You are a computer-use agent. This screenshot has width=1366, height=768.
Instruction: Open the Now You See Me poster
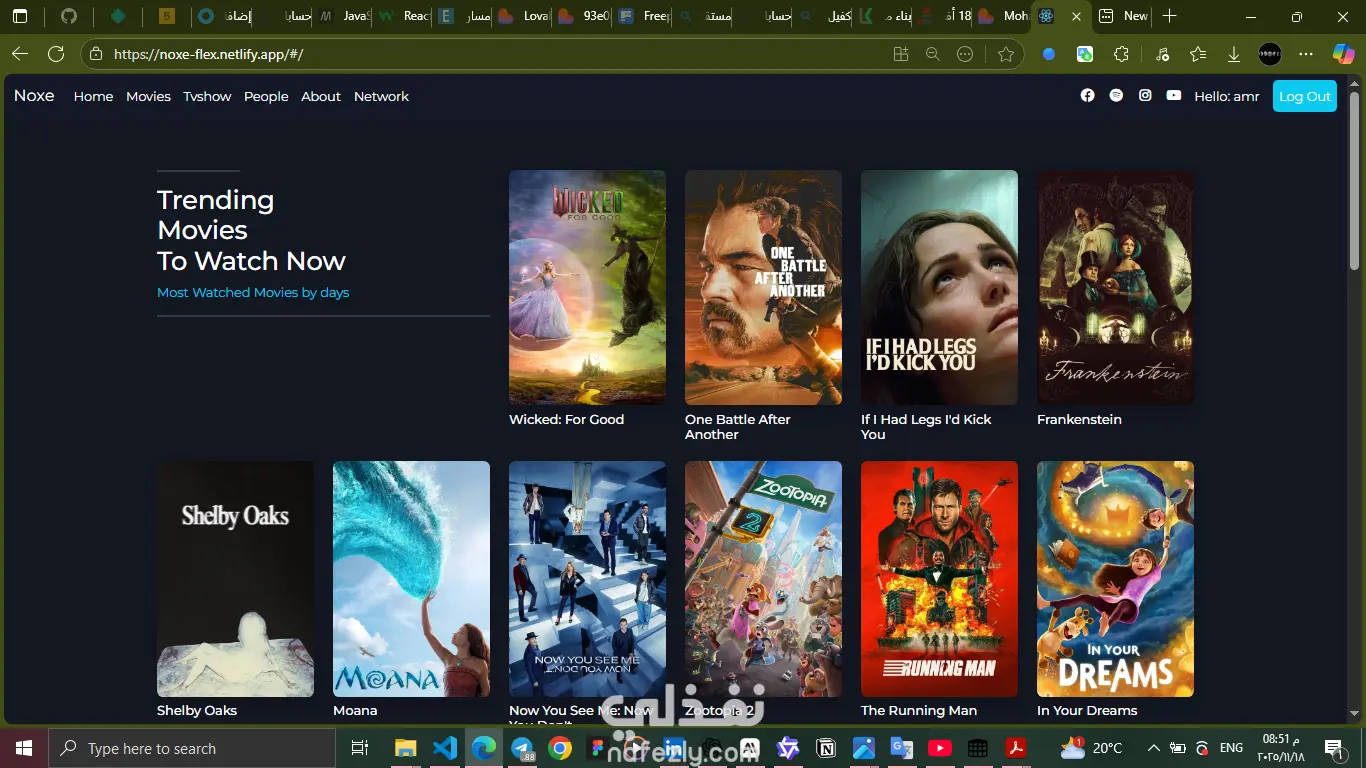tap(587, 578)
